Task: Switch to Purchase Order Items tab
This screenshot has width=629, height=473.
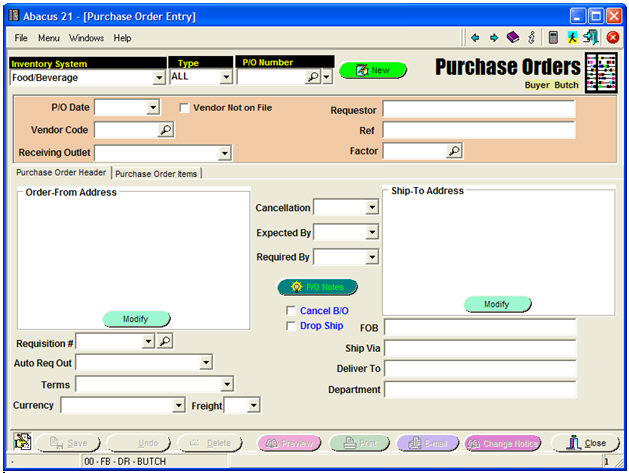Action: pos(157,174)
